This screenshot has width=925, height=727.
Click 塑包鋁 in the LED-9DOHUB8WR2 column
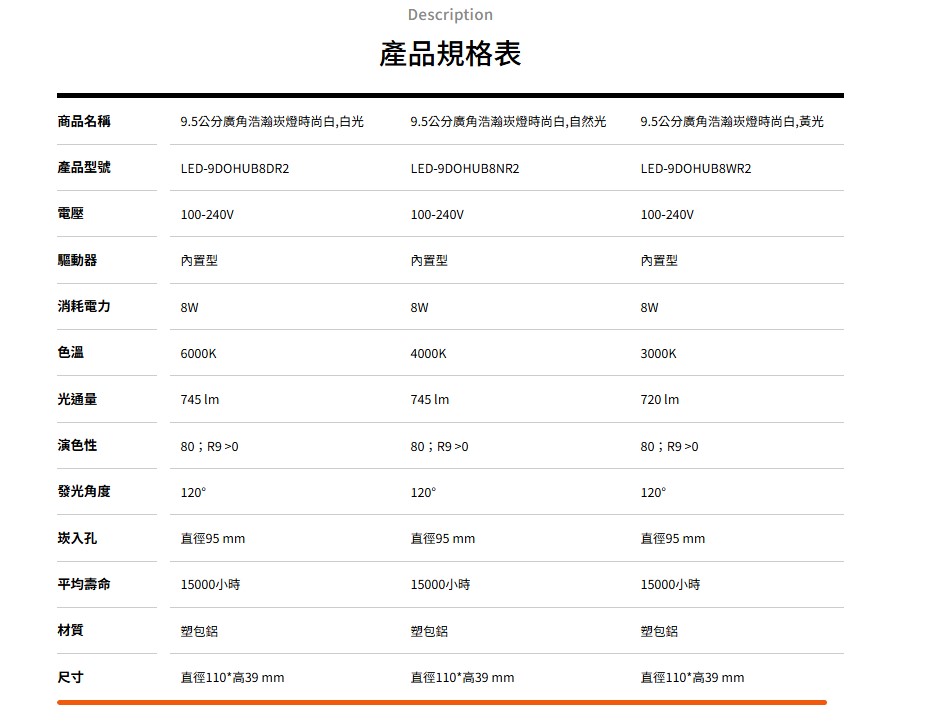659,631
